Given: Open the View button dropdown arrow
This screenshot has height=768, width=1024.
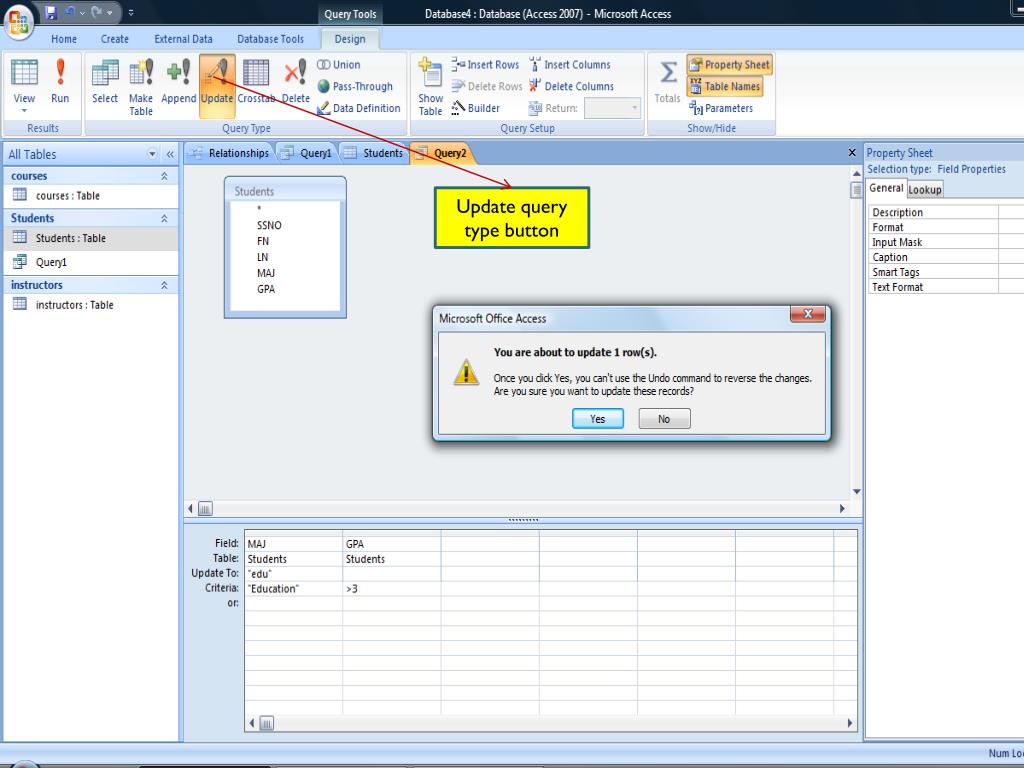Looking at the screenshot, I should coord(24,111).
